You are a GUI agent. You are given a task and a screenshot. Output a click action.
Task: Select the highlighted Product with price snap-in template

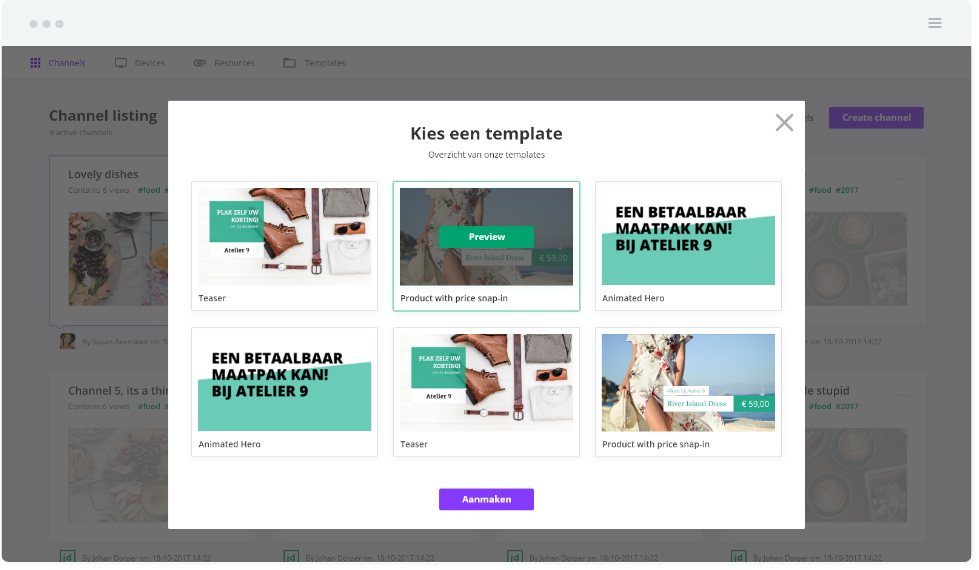point(486,246)
